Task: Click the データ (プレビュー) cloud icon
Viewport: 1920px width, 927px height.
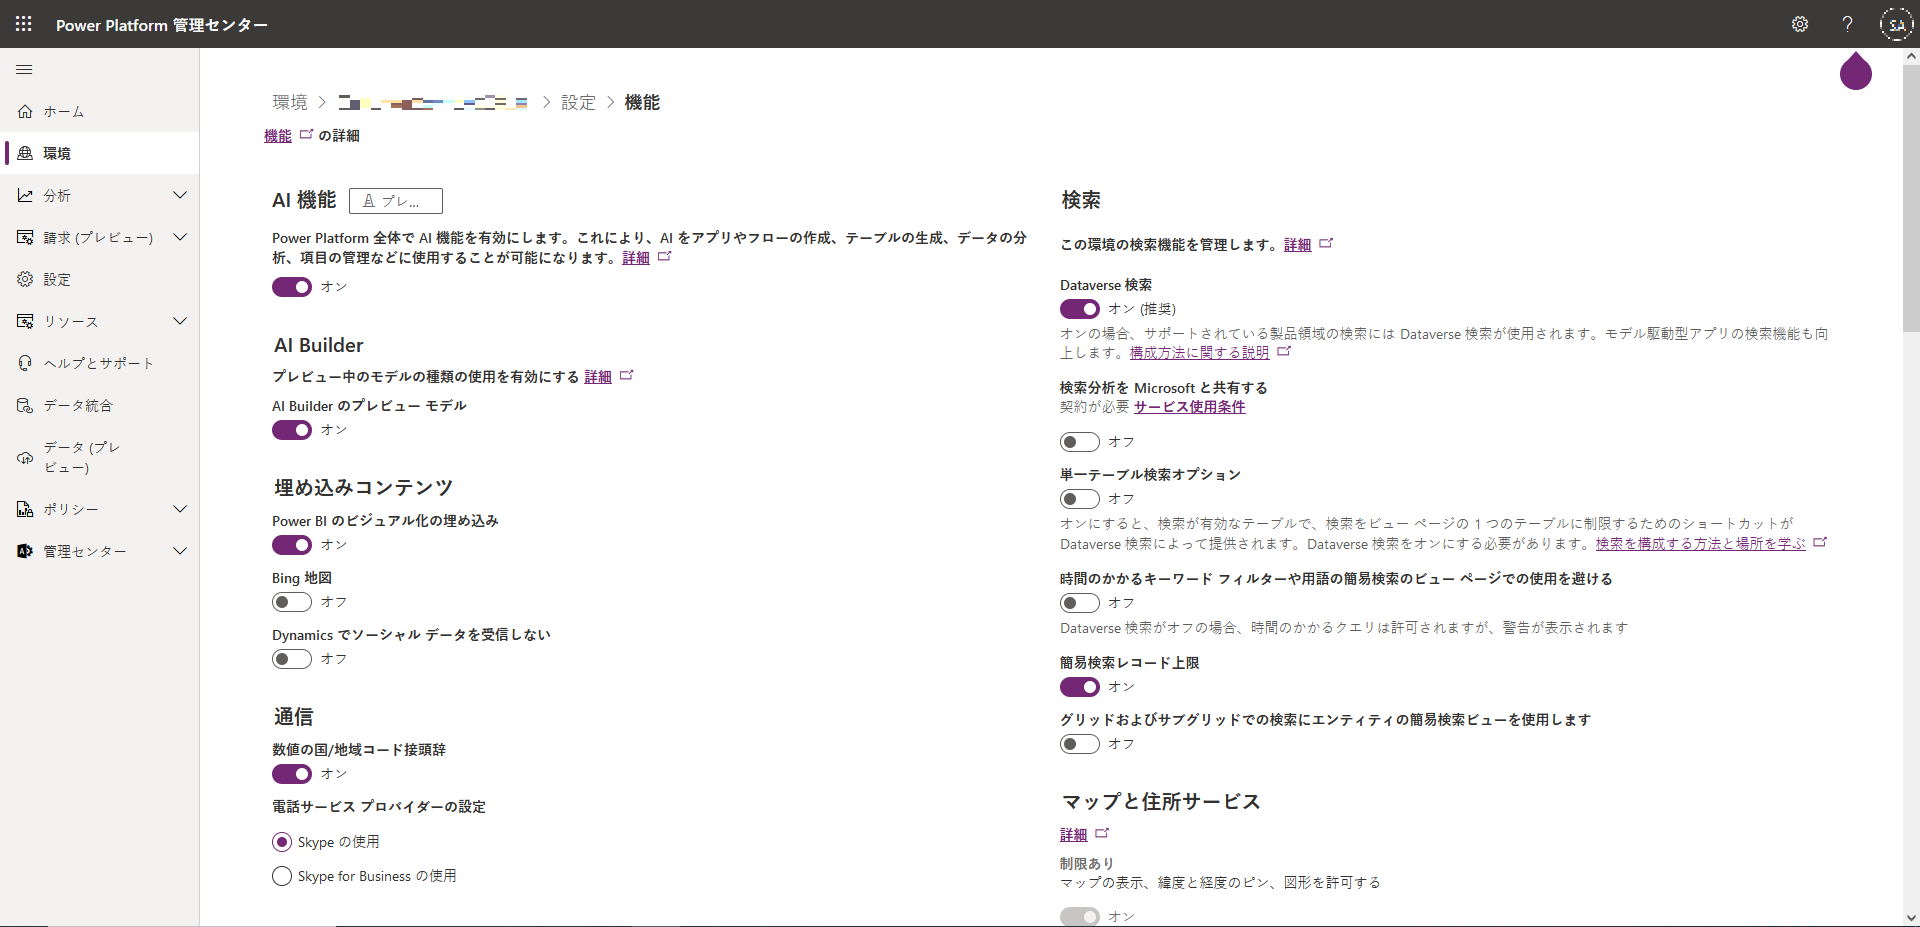Action: 25,458
